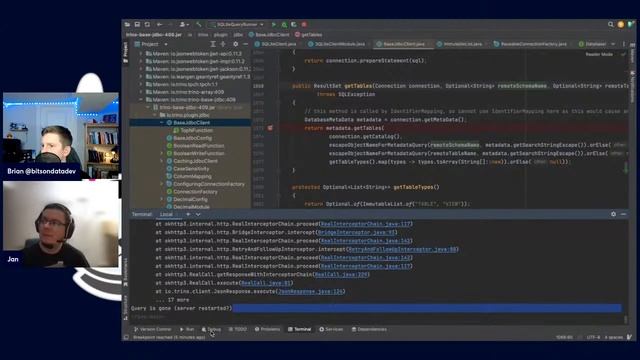The width and height of the screenshot is (640, 360).
Task: Expand the Maven geantyref library node
Action: point(141,77)
